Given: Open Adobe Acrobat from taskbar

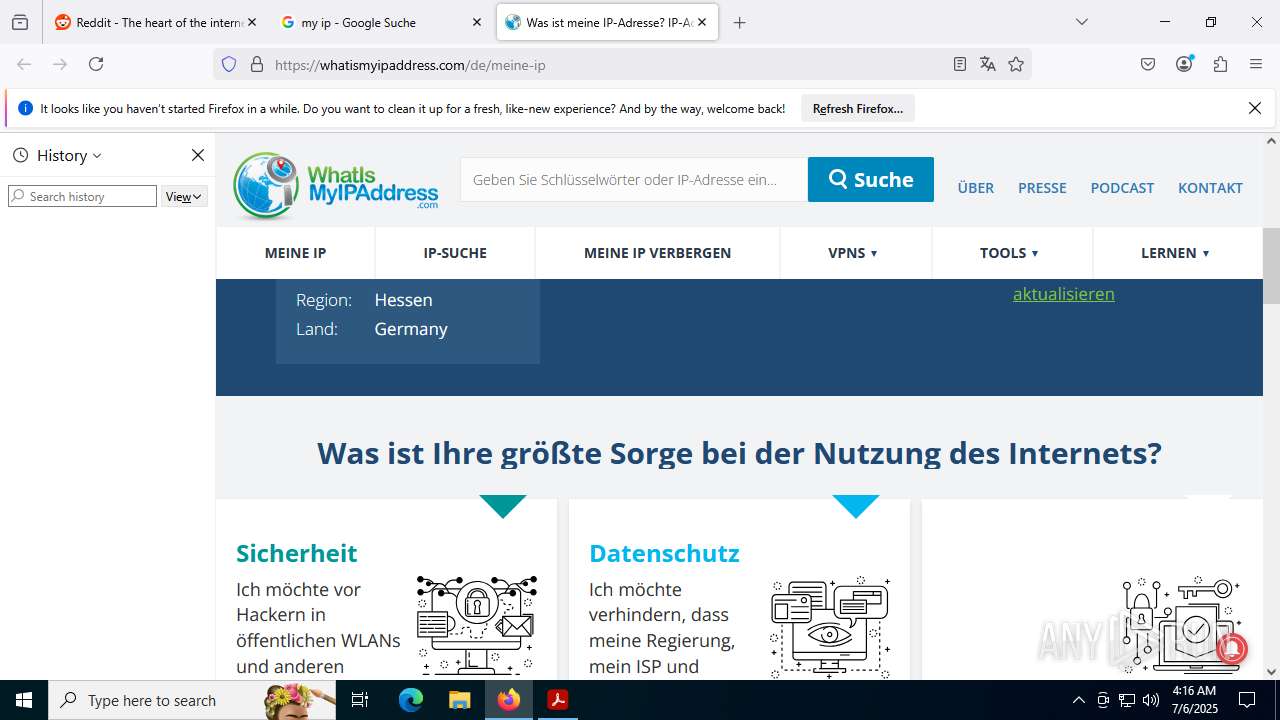Looking at the screenshot, I should coord(557,700).
